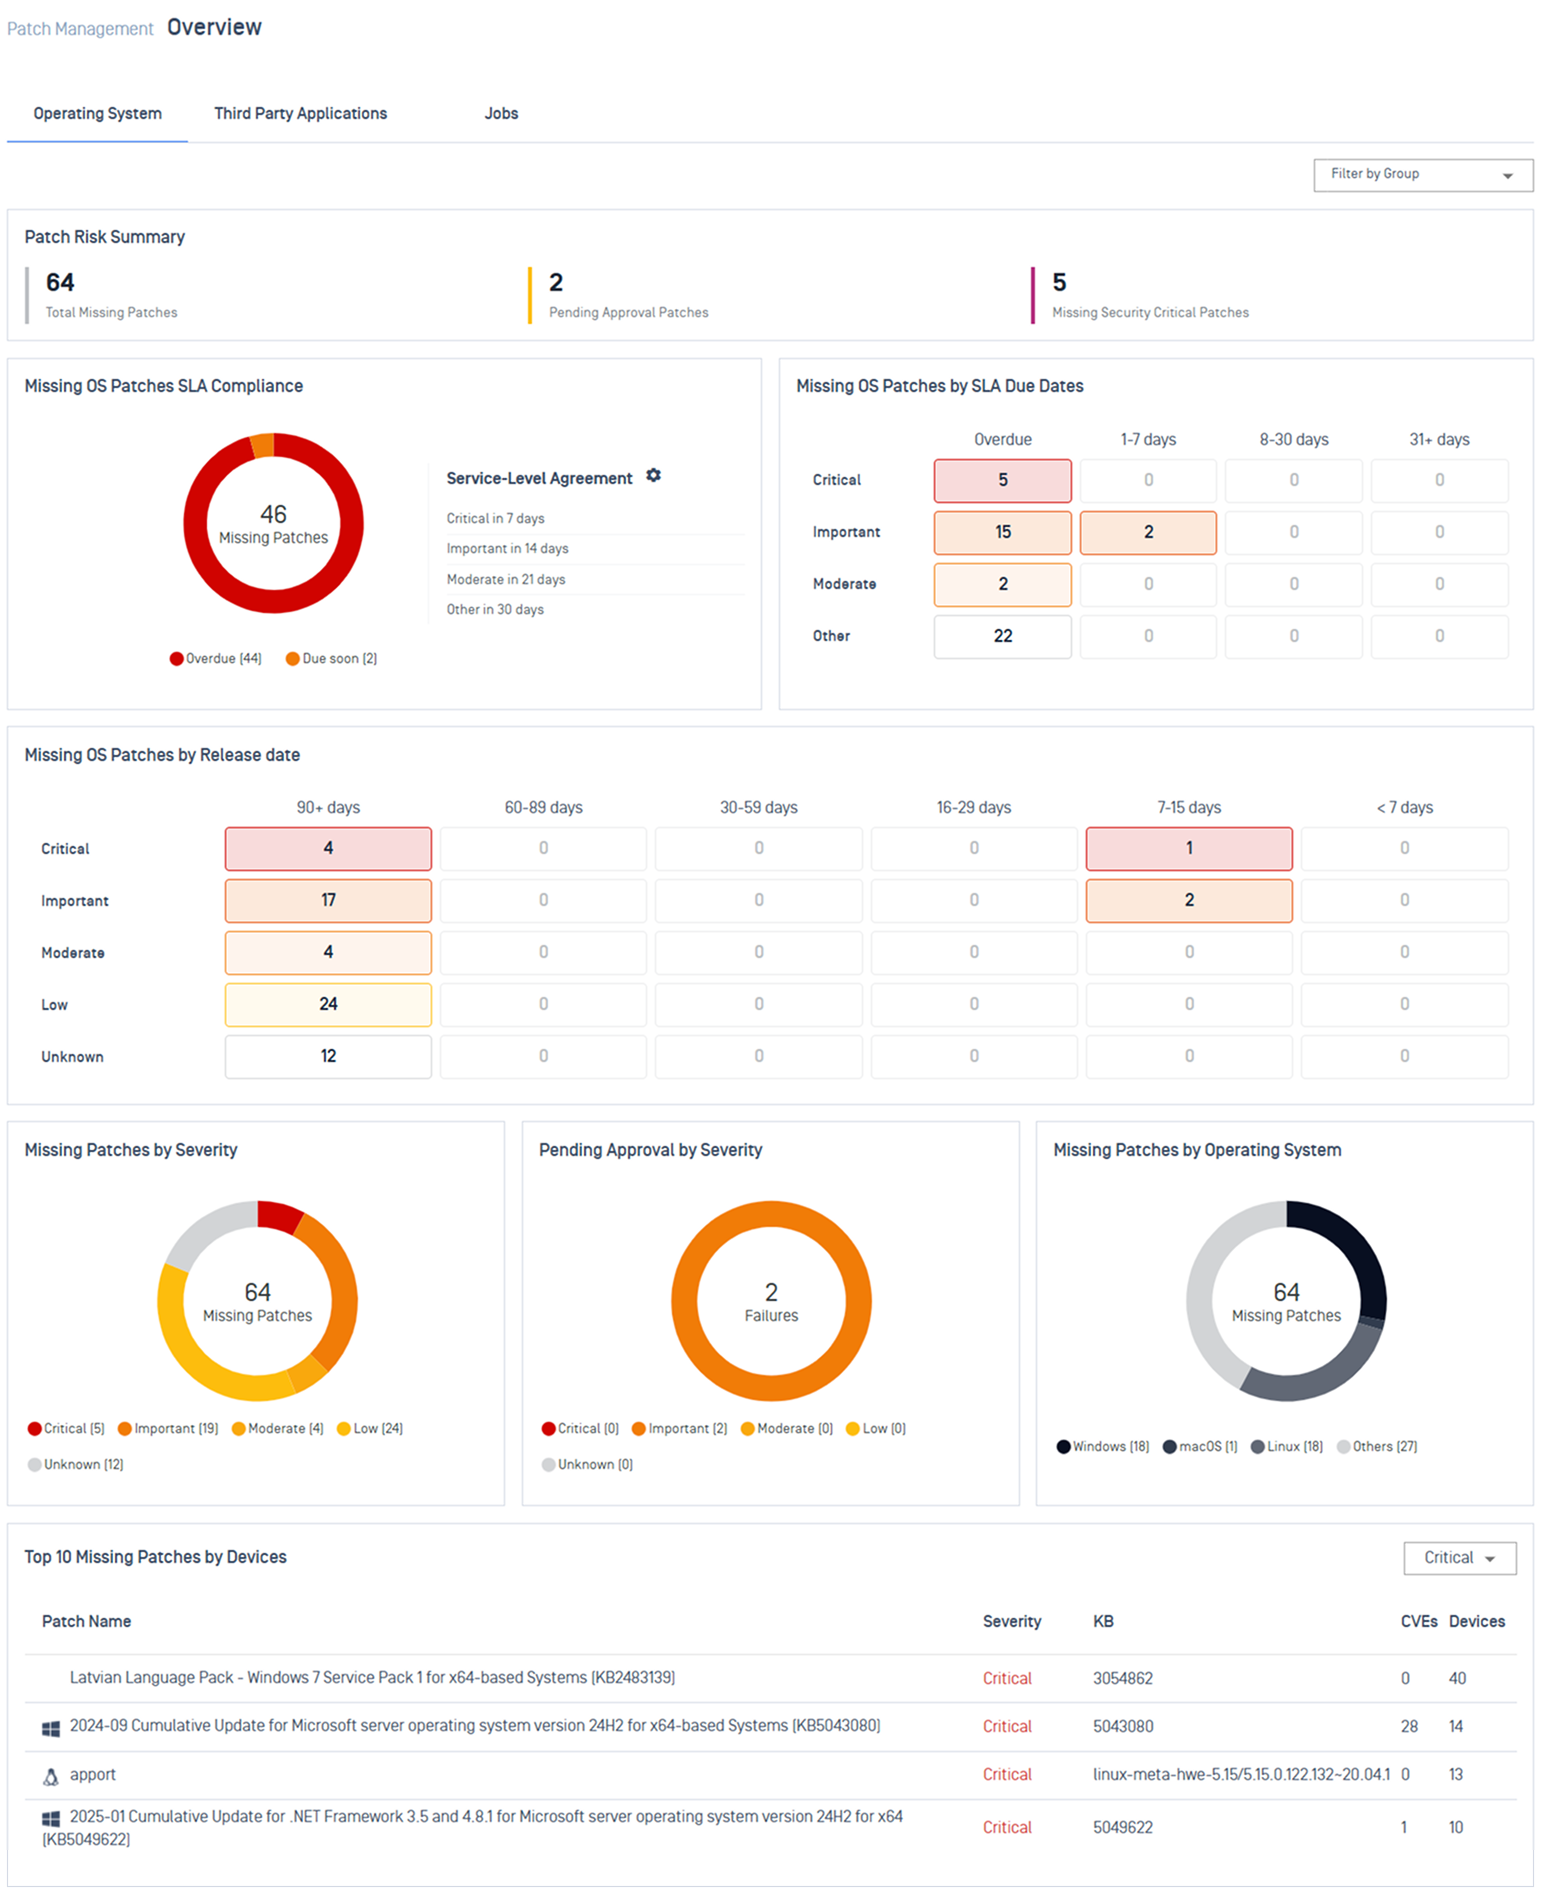Open the apport patch entry
The height and width of the screenshot is (1898, 1548).
92,1775
